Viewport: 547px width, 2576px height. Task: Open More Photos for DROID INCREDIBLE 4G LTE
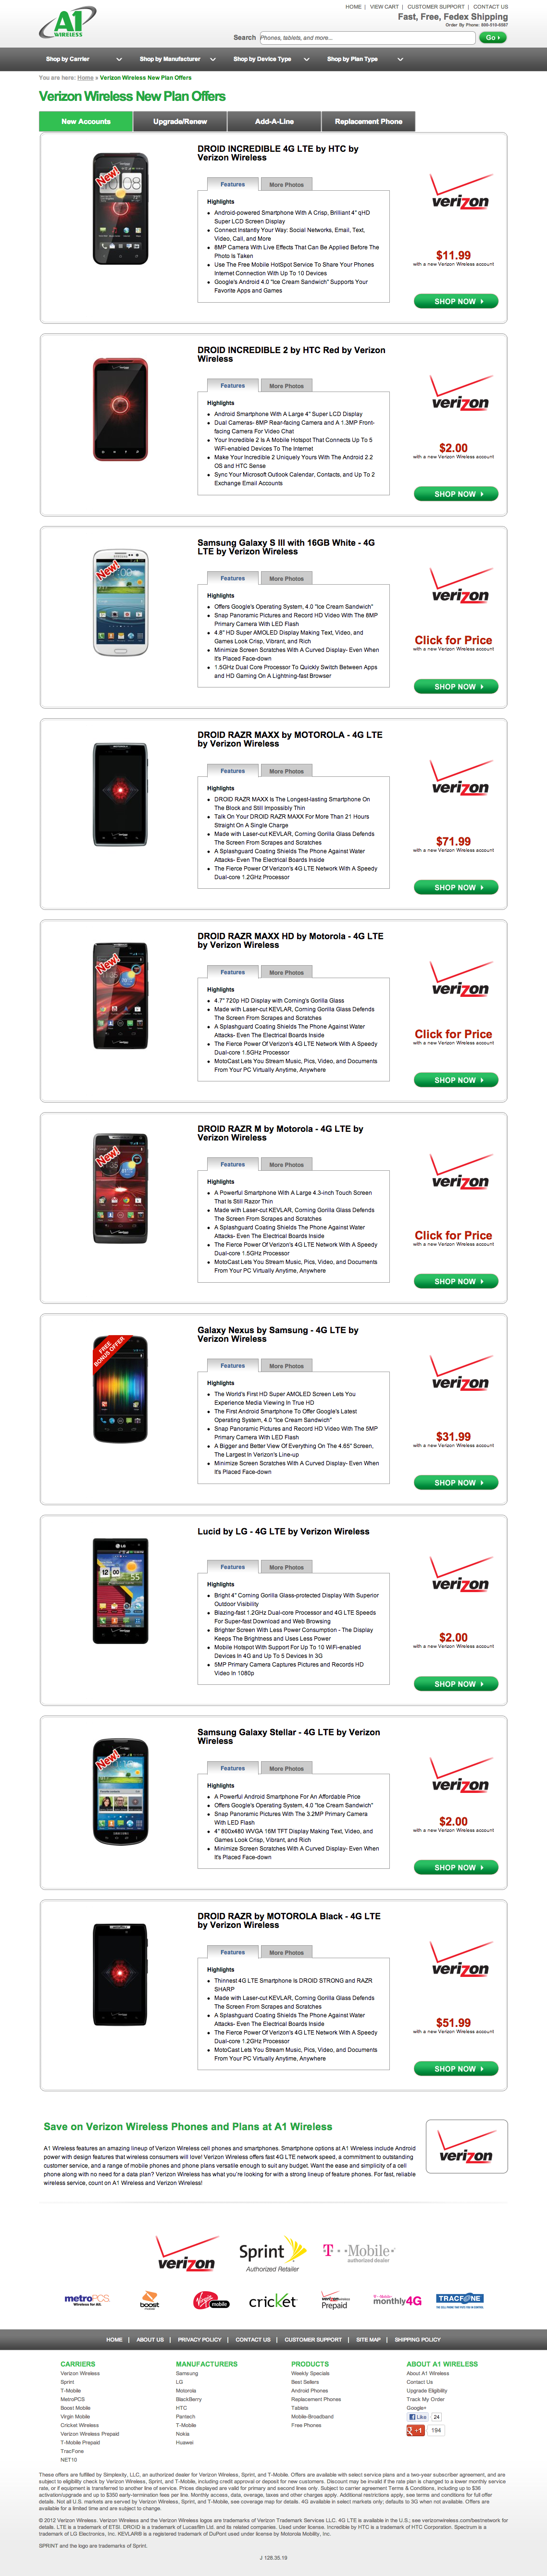286,184
